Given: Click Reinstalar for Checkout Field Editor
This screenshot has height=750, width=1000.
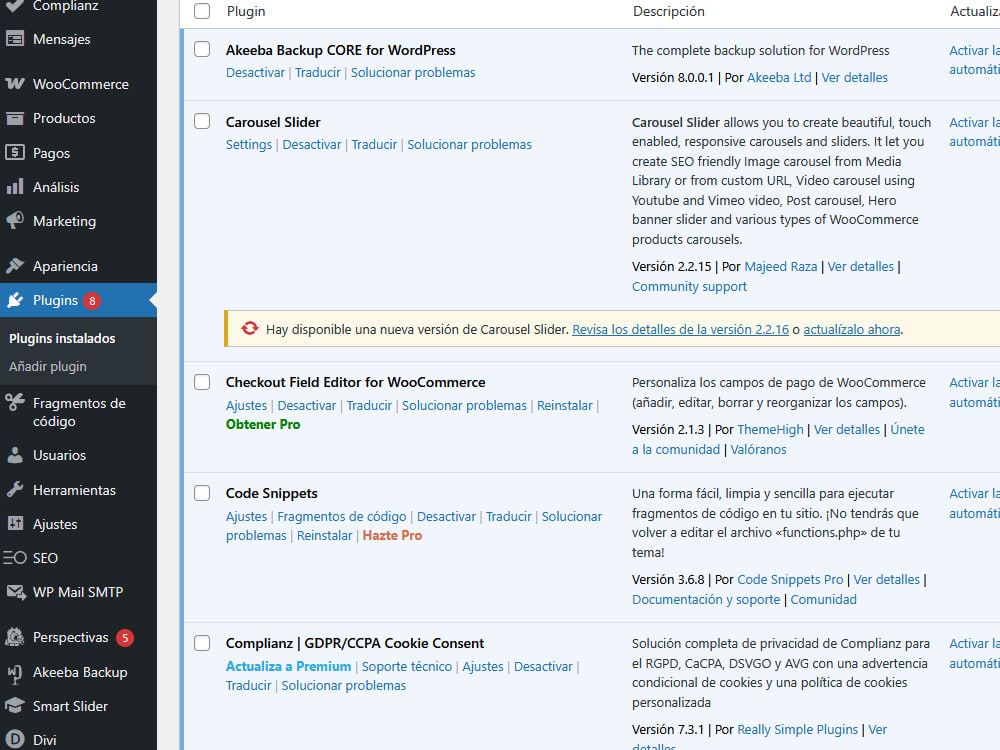Looking at the screenshot, I should [565, 406].
